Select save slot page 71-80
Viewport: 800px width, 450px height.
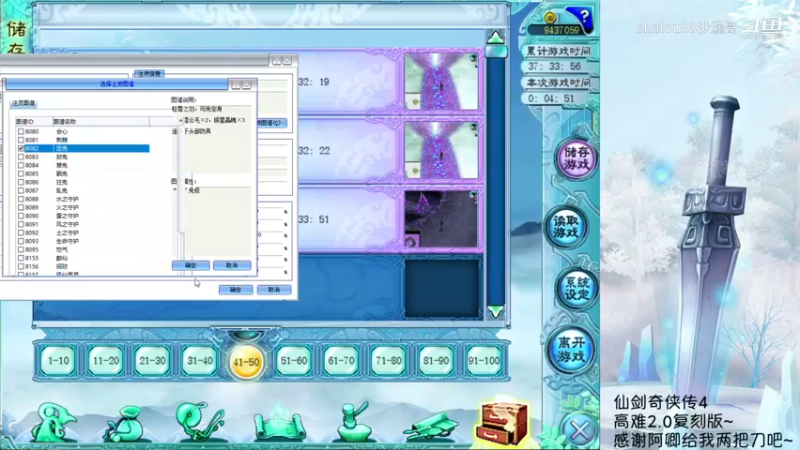coord(388,361)
